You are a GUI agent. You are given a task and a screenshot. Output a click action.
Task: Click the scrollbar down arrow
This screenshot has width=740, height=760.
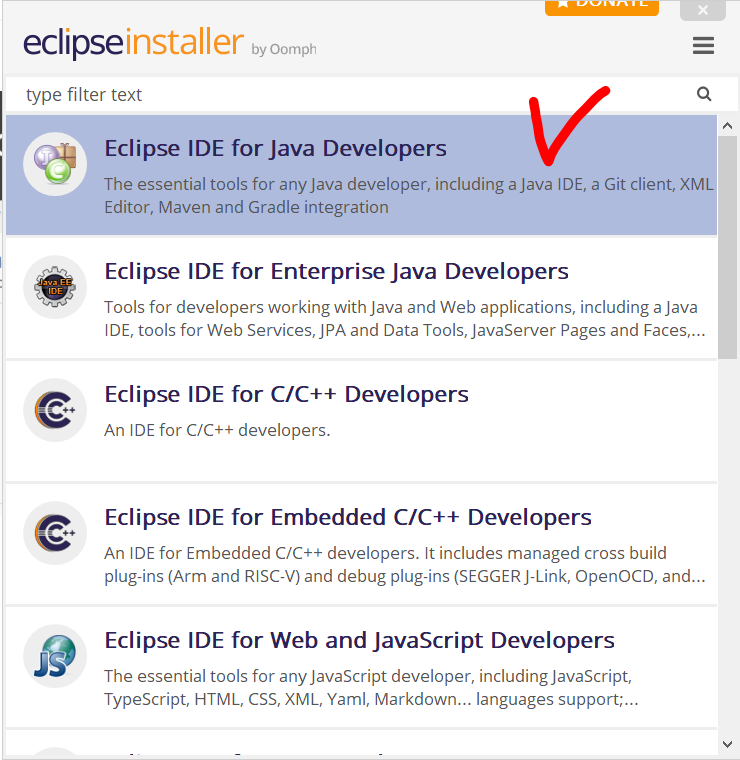(727, 744)
